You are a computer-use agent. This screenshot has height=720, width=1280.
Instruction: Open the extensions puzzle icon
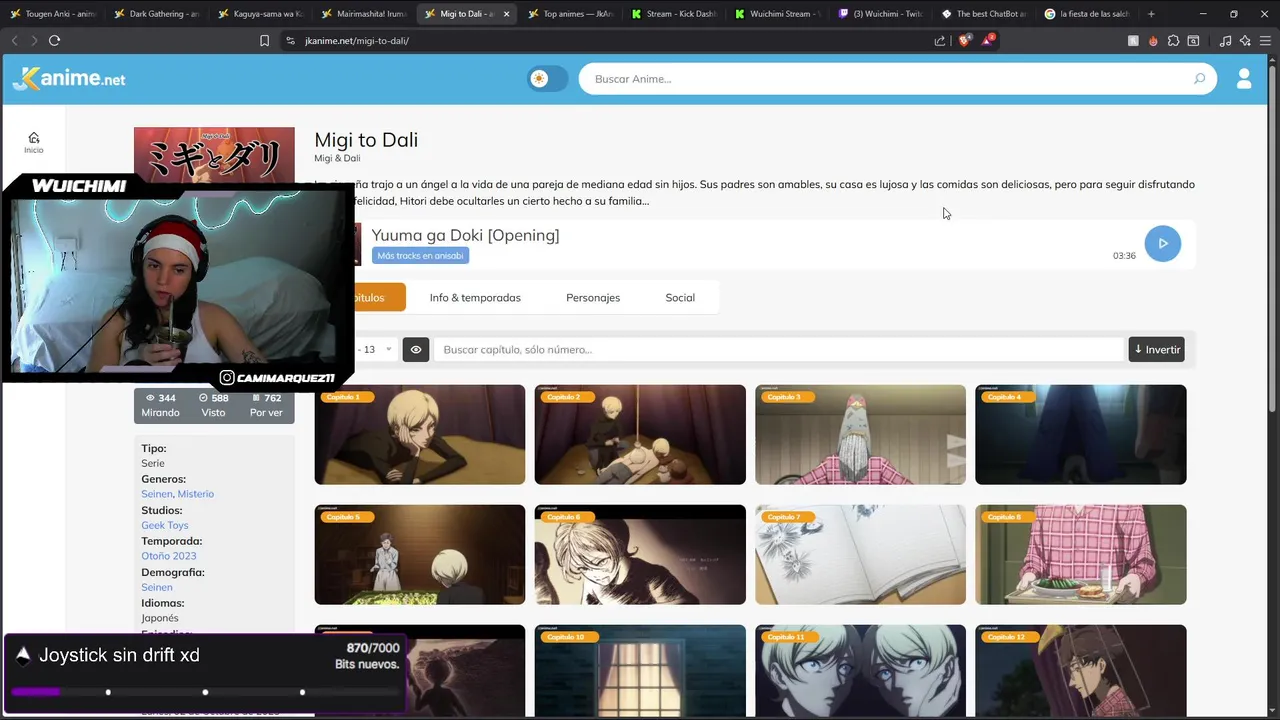[x=1173, y=41]
